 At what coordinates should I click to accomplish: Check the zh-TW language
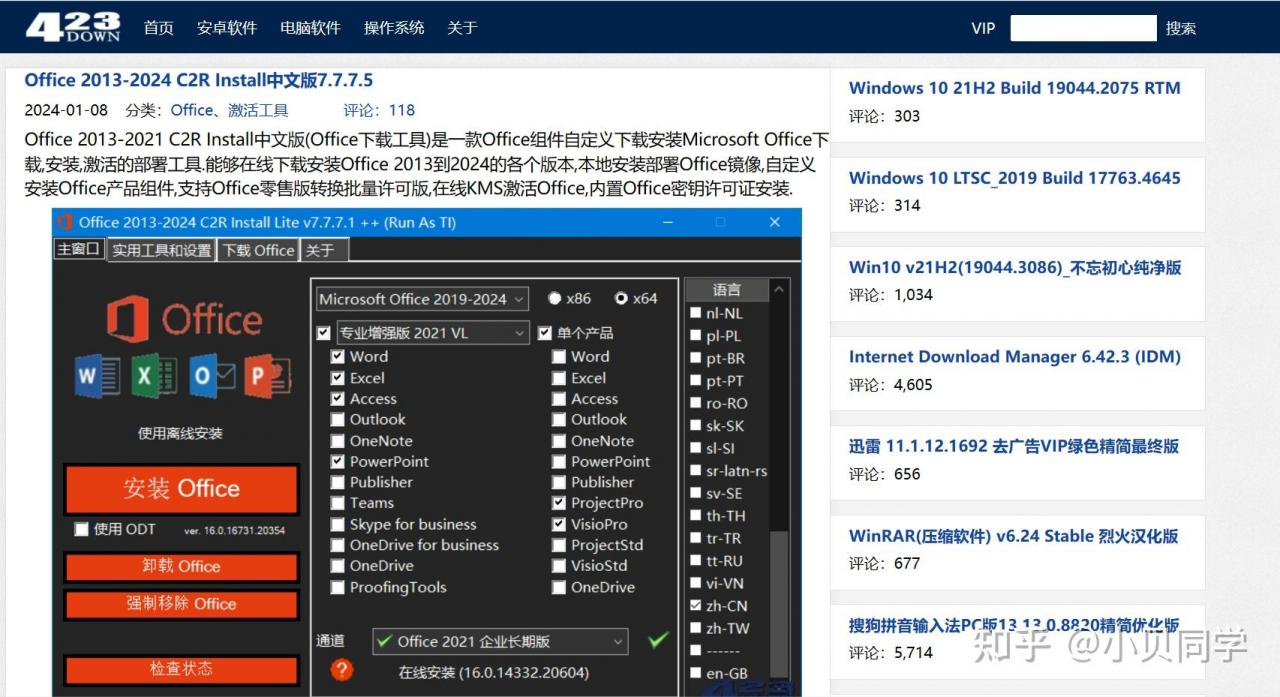[696, 628]
